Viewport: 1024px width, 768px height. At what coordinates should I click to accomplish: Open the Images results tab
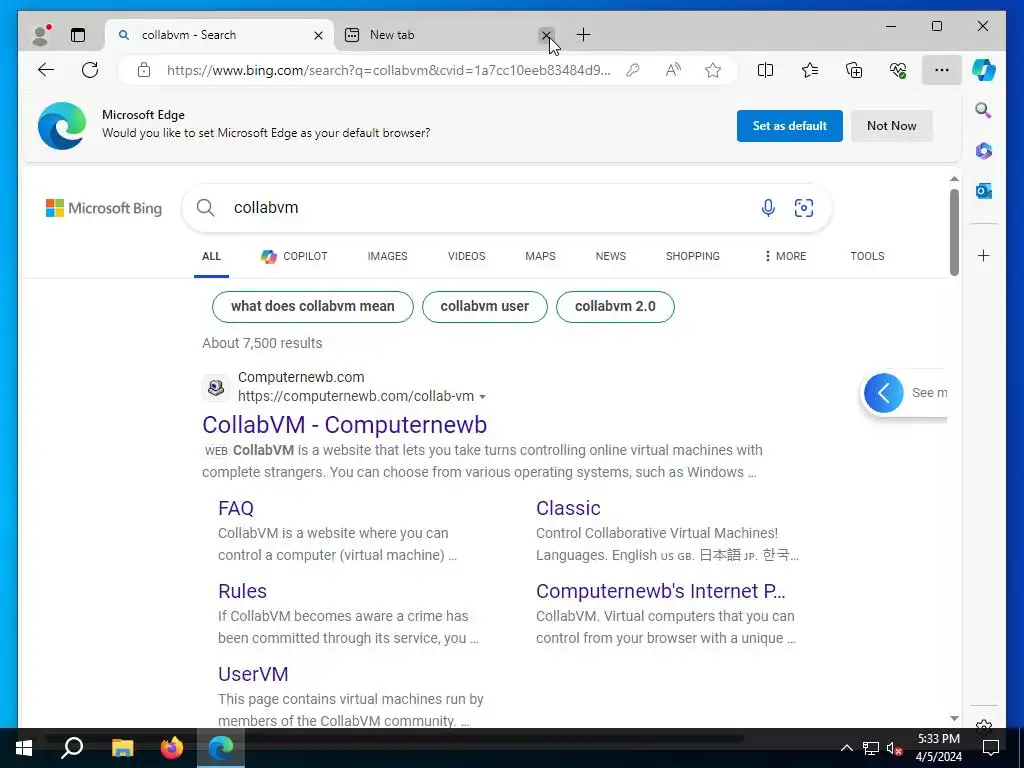pyautogui.click(x=387, y=256)
